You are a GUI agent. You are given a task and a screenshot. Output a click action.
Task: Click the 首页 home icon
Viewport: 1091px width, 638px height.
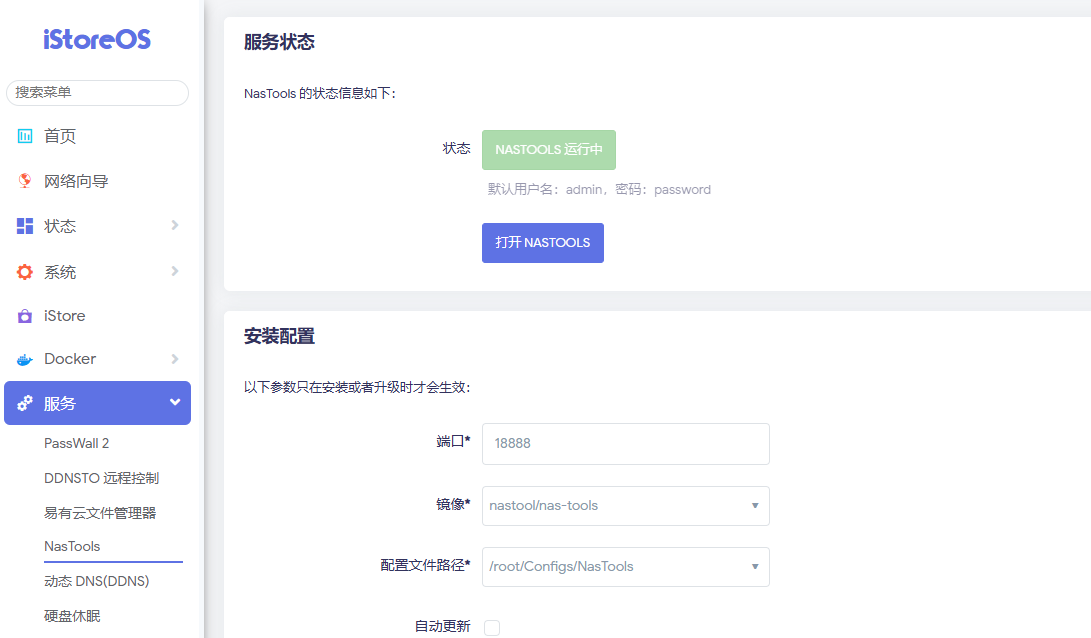coord(25,136)
